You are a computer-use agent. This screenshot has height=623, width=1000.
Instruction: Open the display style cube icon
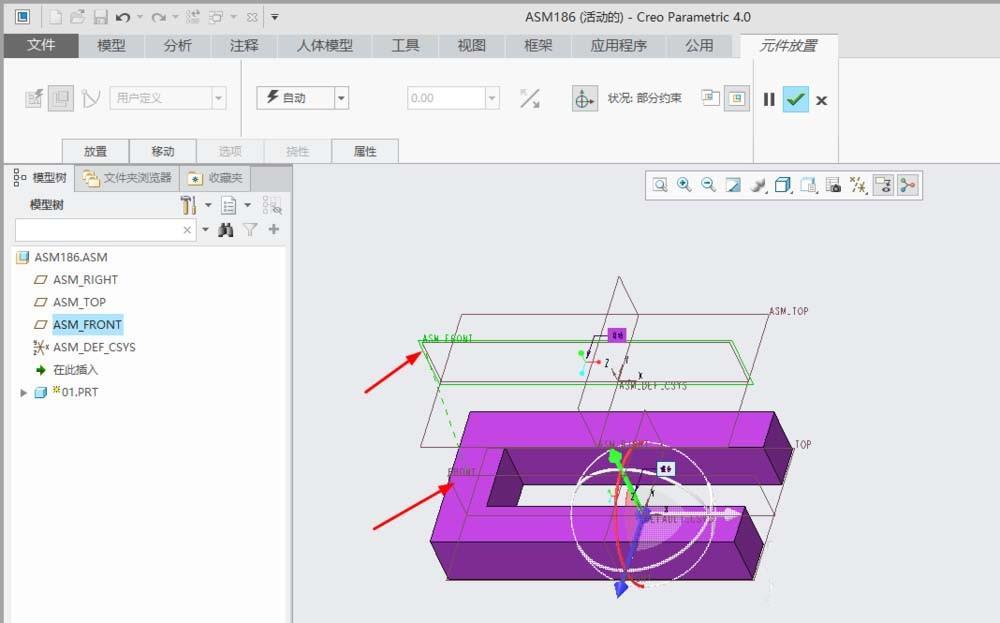782,184
